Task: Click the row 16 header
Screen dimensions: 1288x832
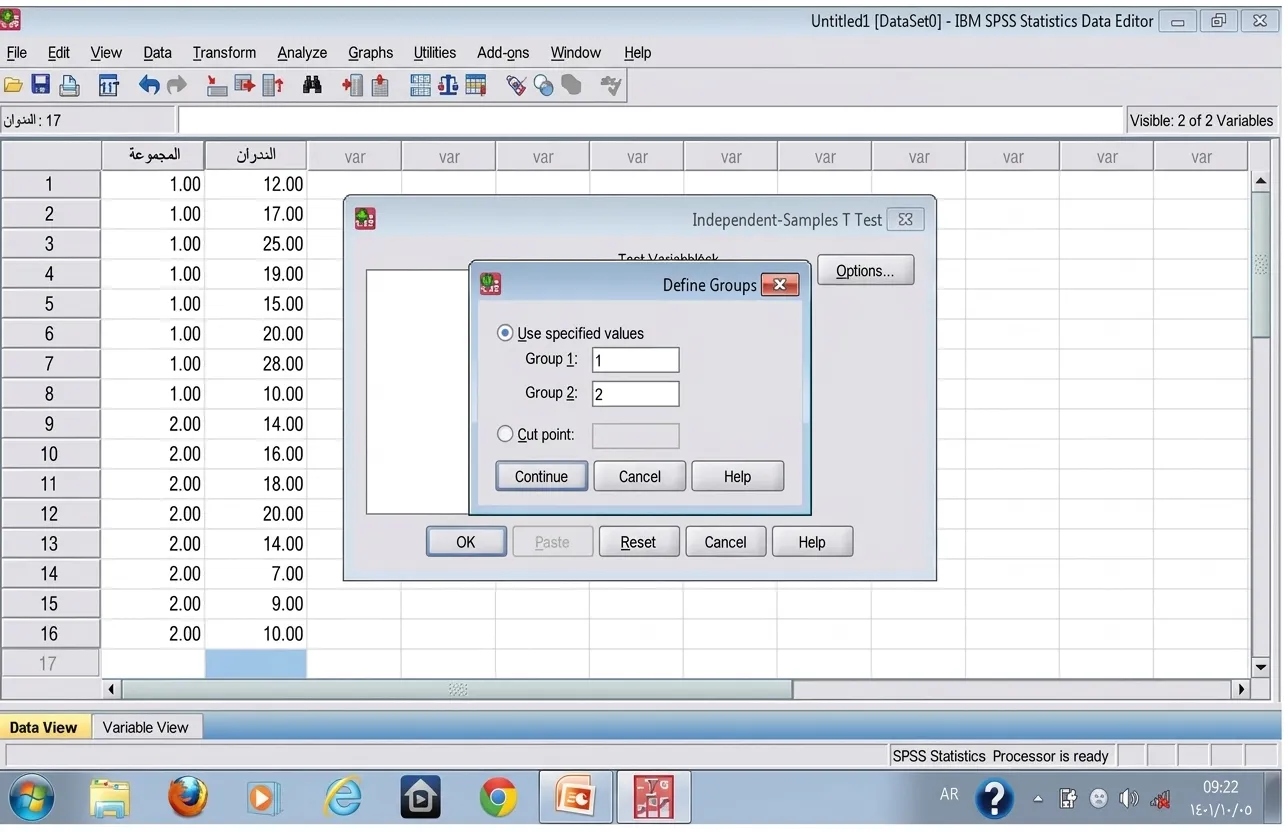Action: click(50, 634)
